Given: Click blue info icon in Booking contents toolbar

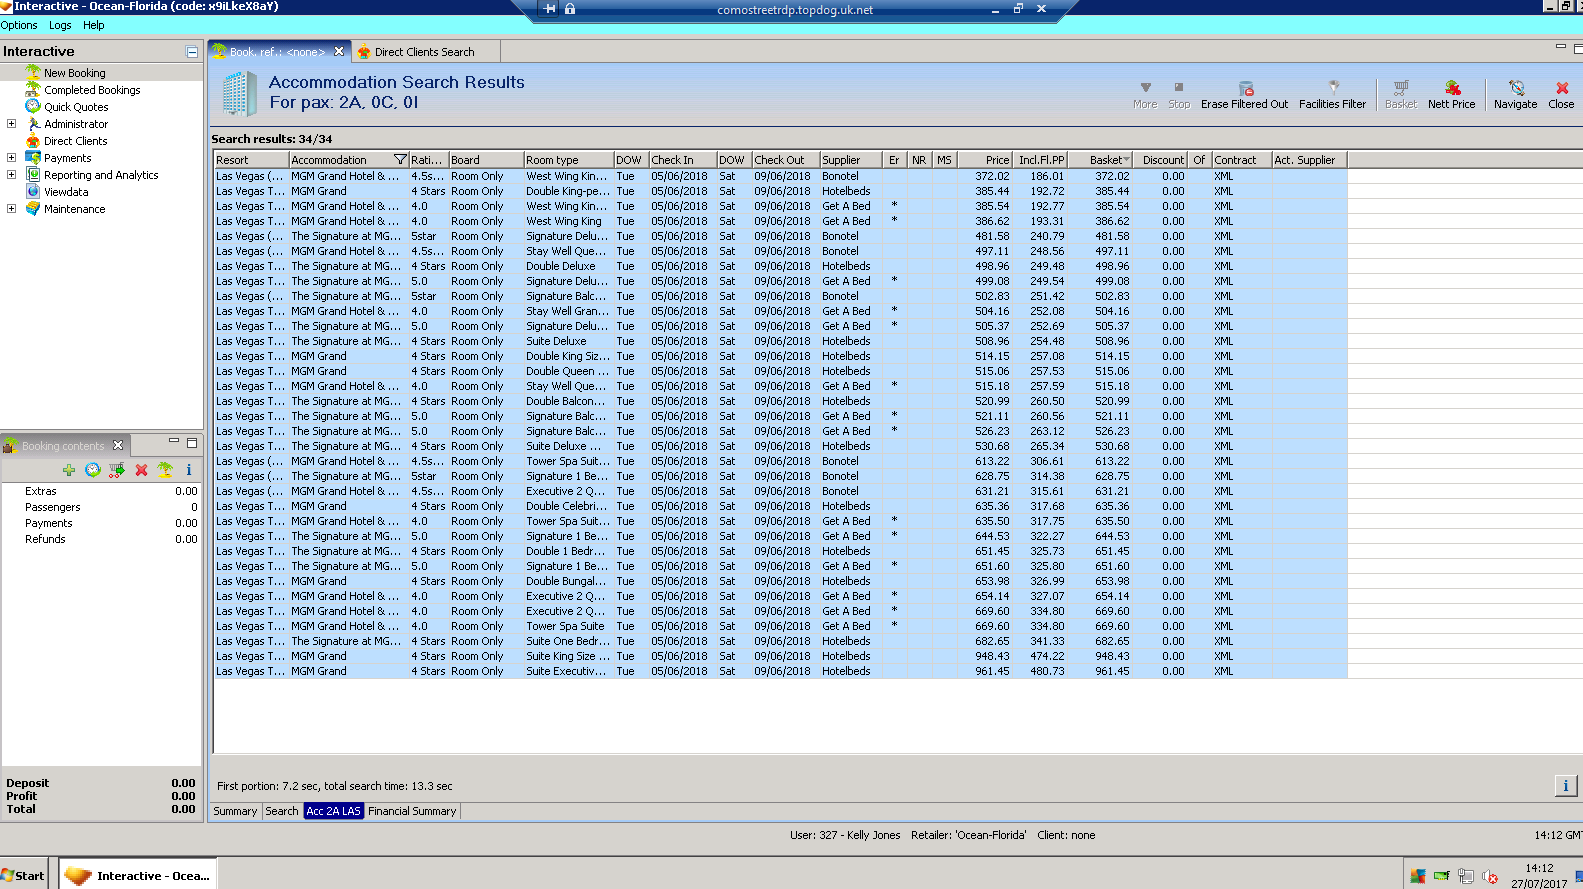Looking at the screenshot, I should click(188, 470).
